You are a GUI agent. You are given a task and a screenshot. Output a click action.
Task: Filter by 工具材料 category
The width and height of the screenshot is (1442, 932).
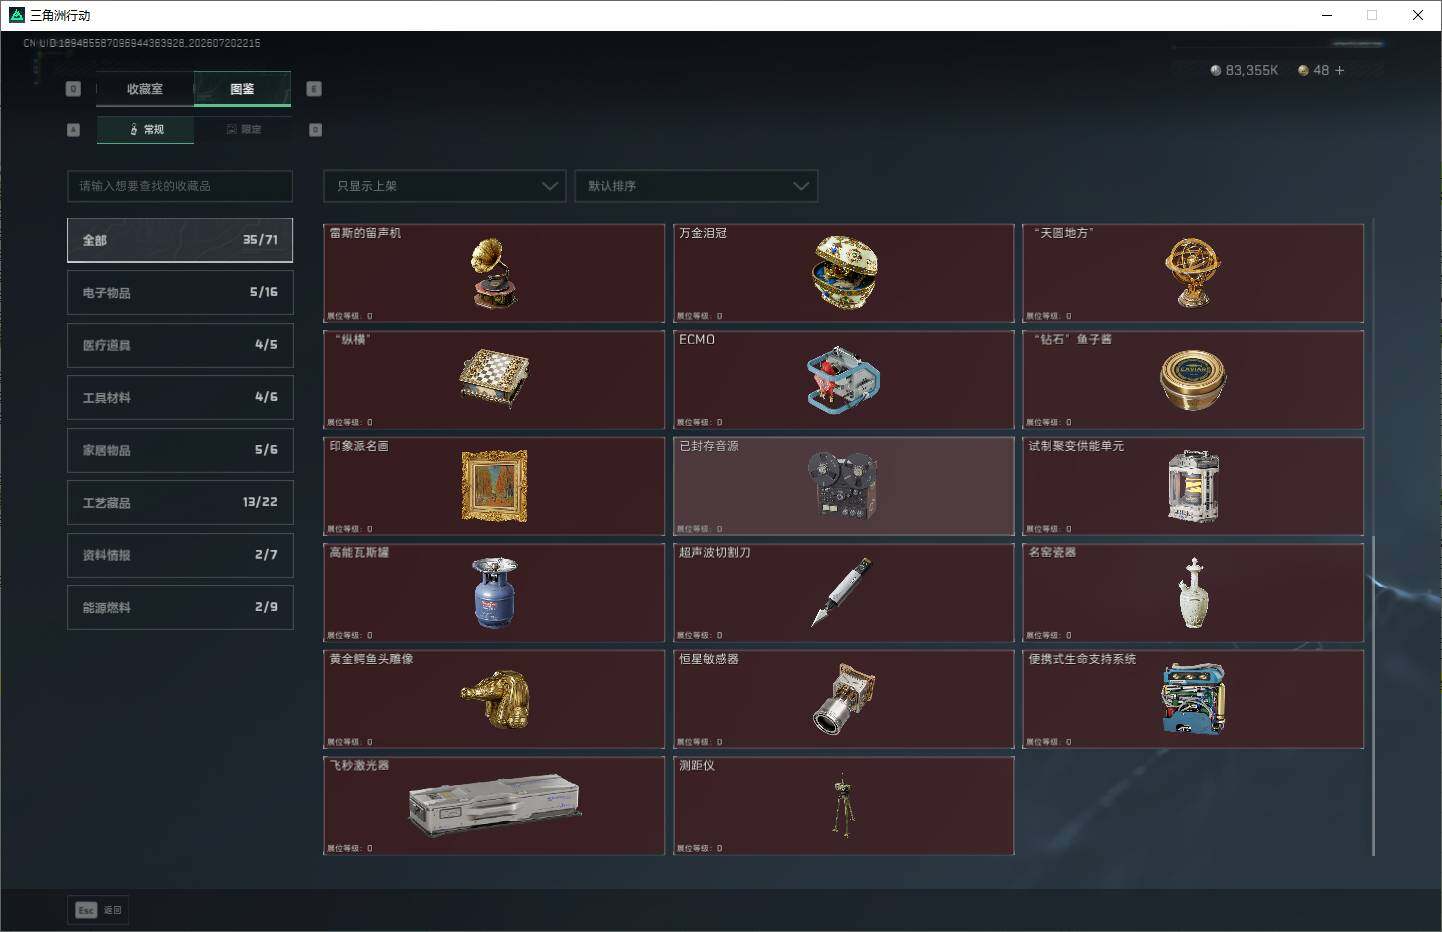click(x=180, y=397)
